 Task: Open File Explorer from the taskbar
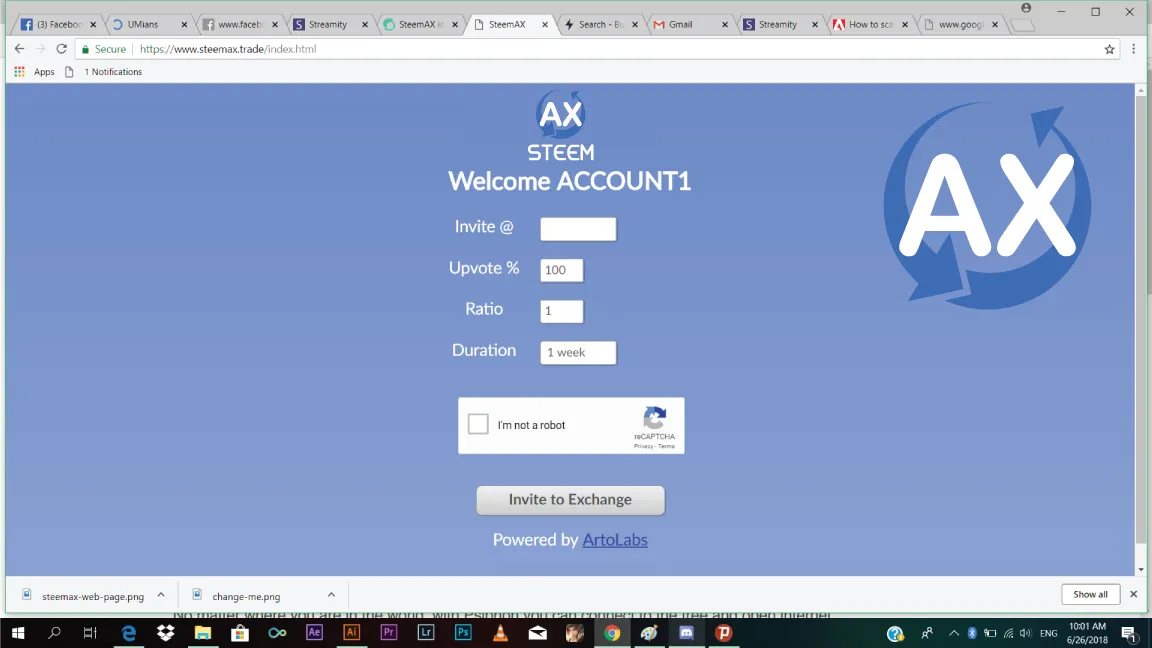(x=203, y=633)
